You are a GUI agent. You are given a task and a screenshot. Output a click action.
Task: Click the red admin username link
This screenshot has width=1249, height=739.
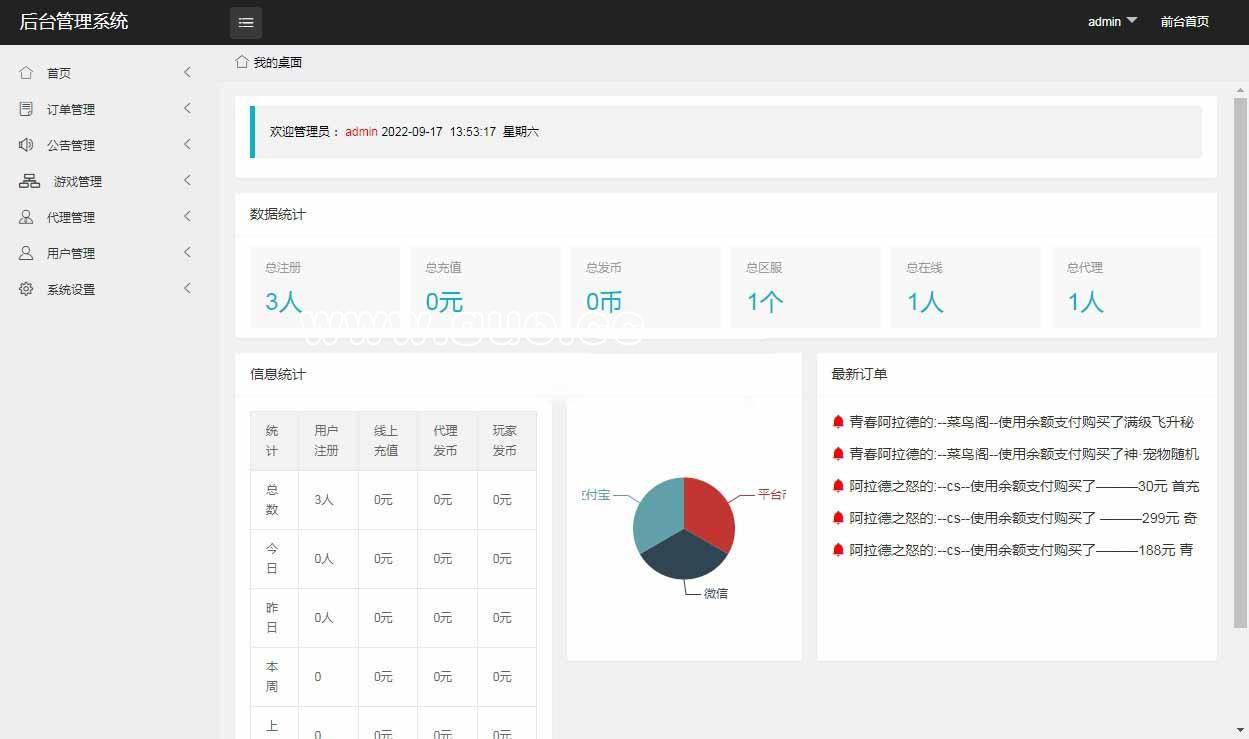coord(361,131)
